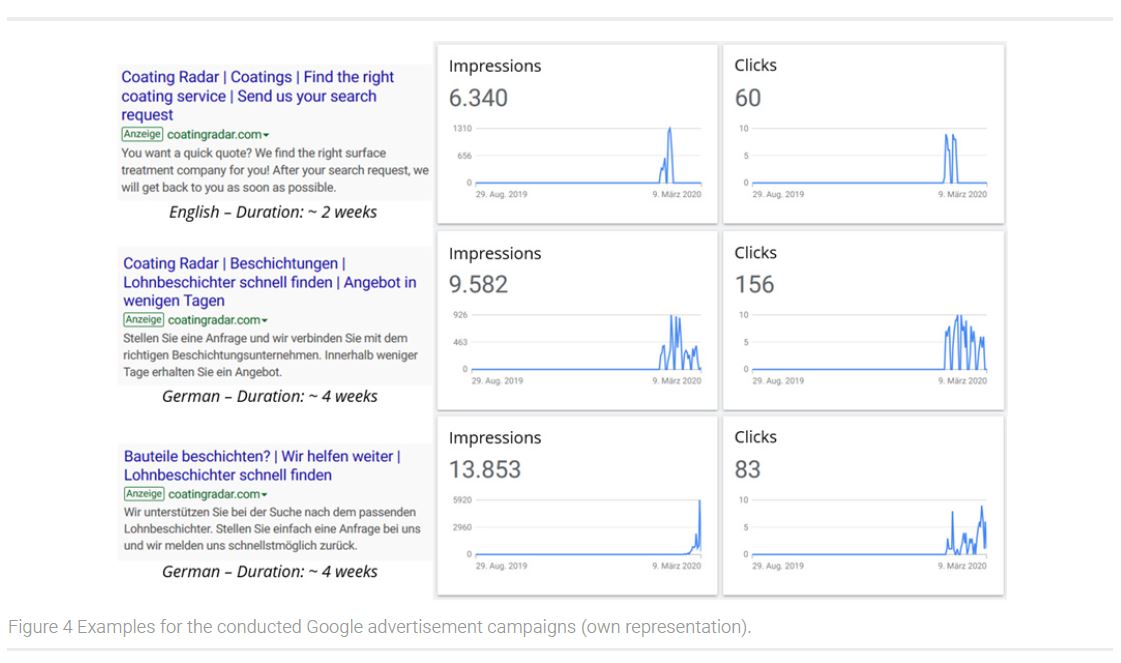1121x663 pixels.
Task: Expand the coatingradar.com dropdown arrow in the English ad
Action: (x=266, y=135)
